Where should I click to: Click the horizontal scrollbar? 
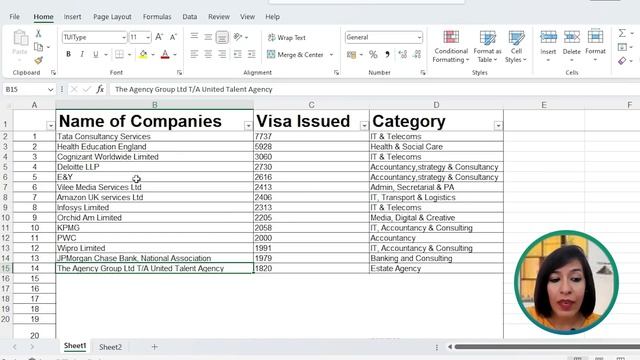click(547, 347)
